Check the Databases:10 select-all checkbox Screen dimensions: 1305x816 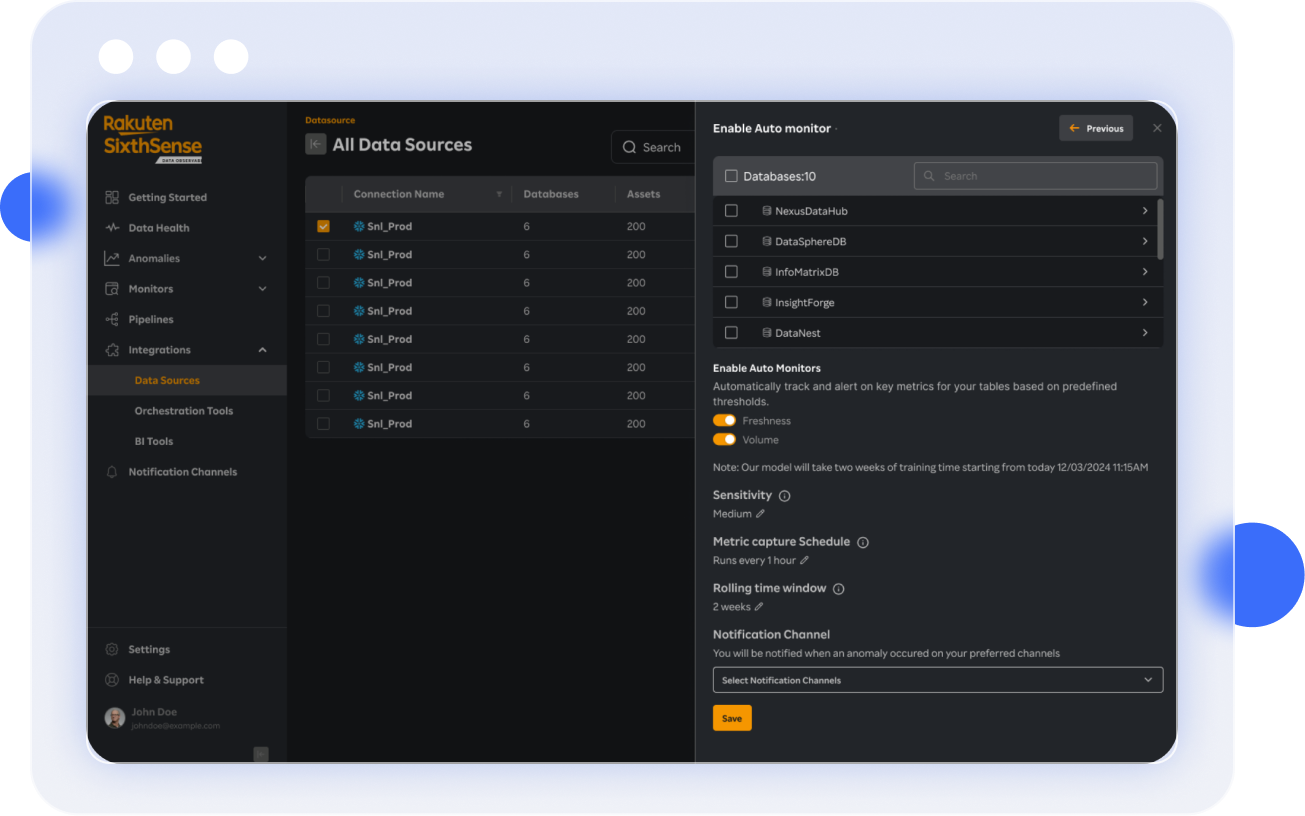[731, 176]
